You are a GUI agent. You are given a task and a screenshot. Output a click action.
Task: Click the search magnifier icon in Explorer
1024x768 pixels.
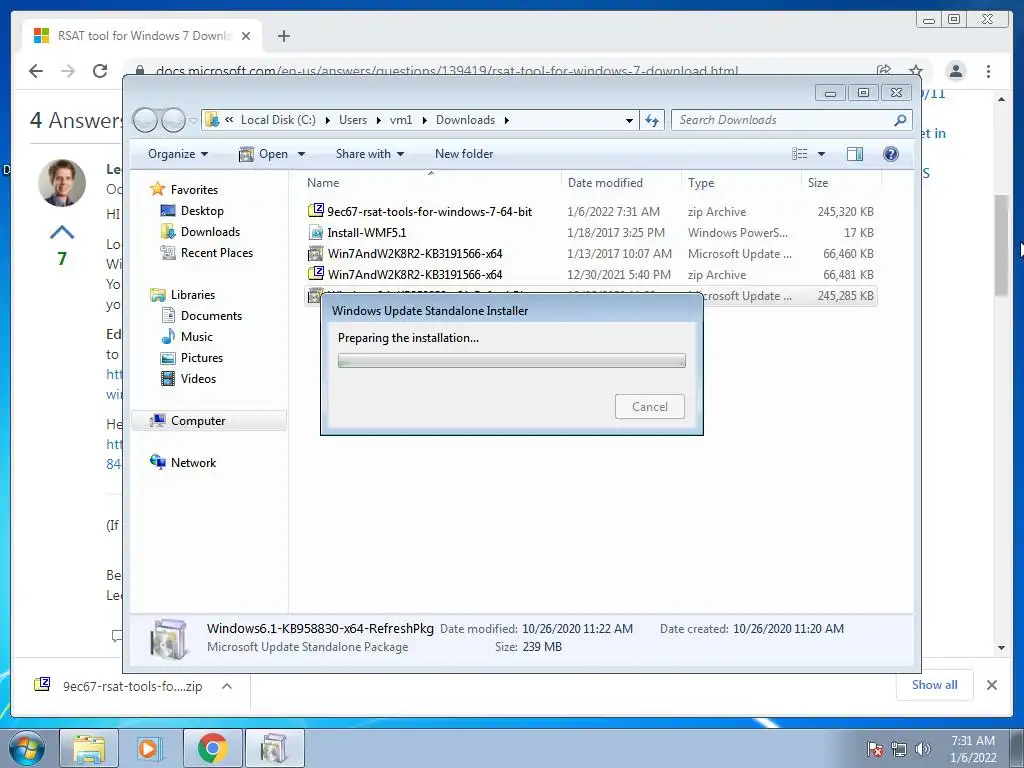click(x=900, y=120)
